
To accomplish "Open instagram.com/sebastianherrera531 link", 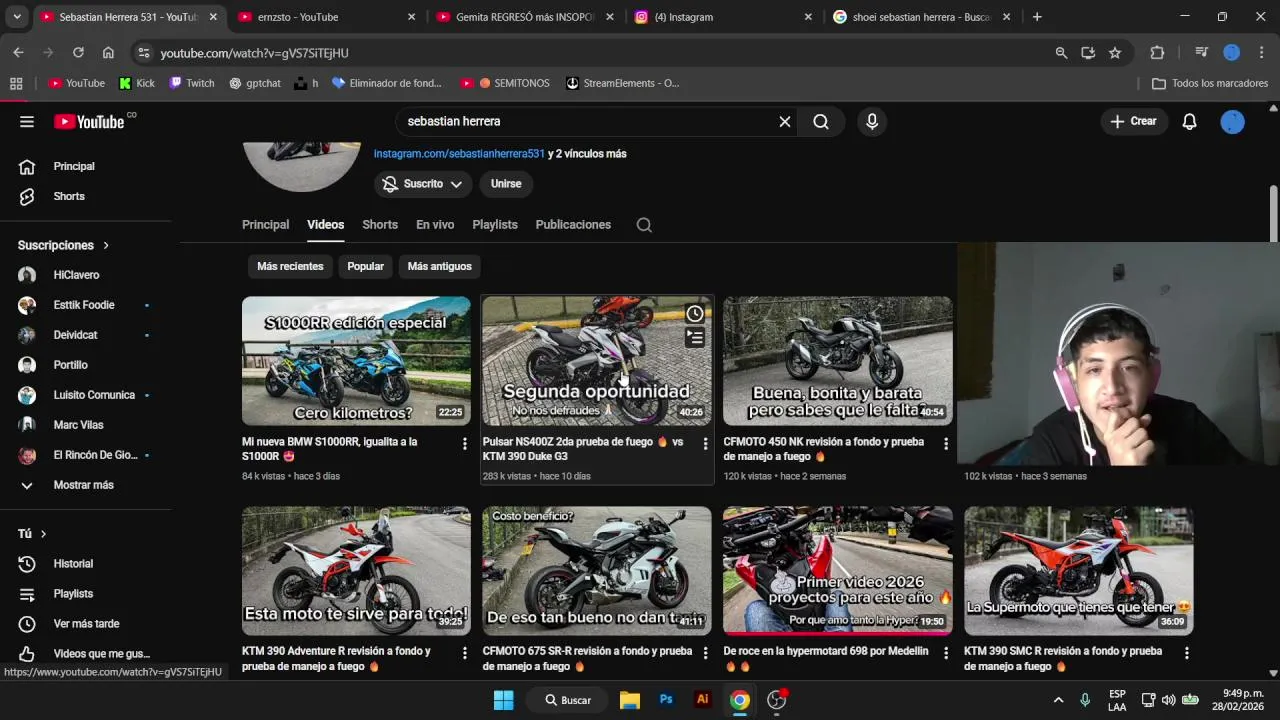I will (x=459, y=154).
